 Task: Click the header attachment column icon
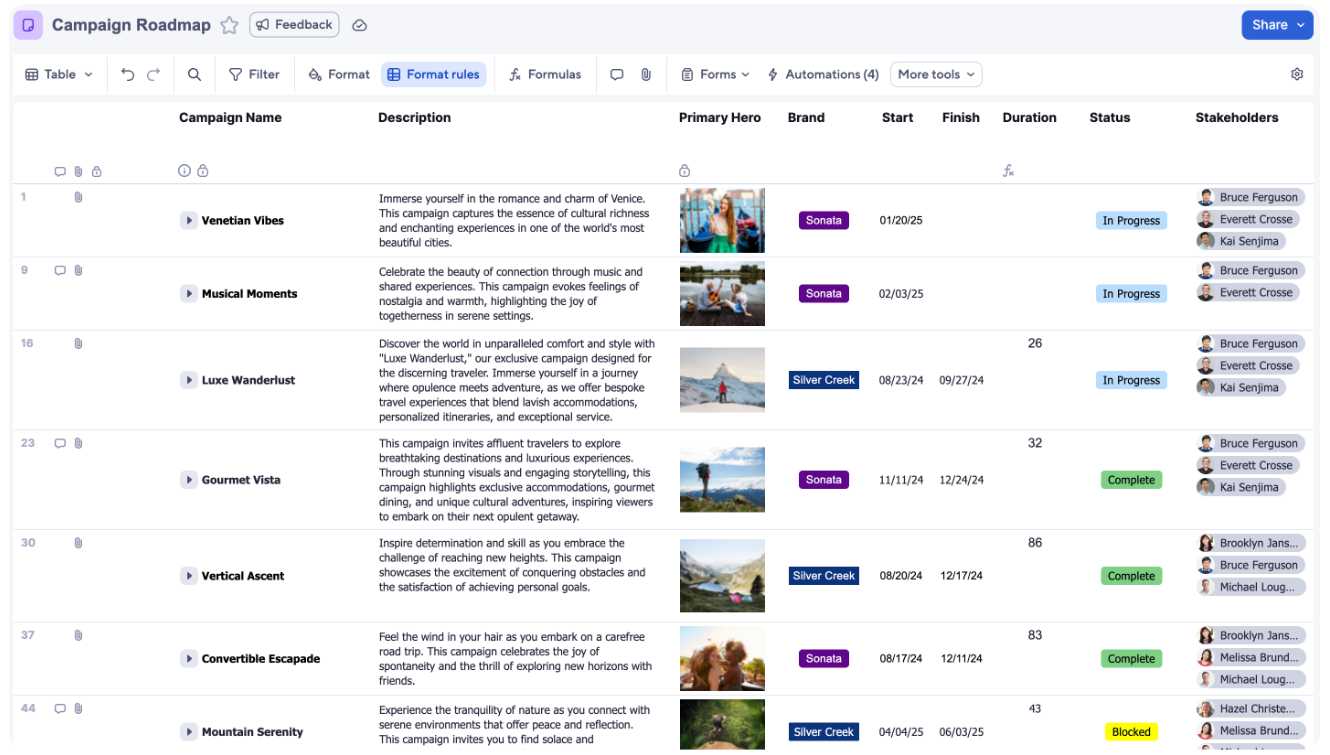[78, 172]
